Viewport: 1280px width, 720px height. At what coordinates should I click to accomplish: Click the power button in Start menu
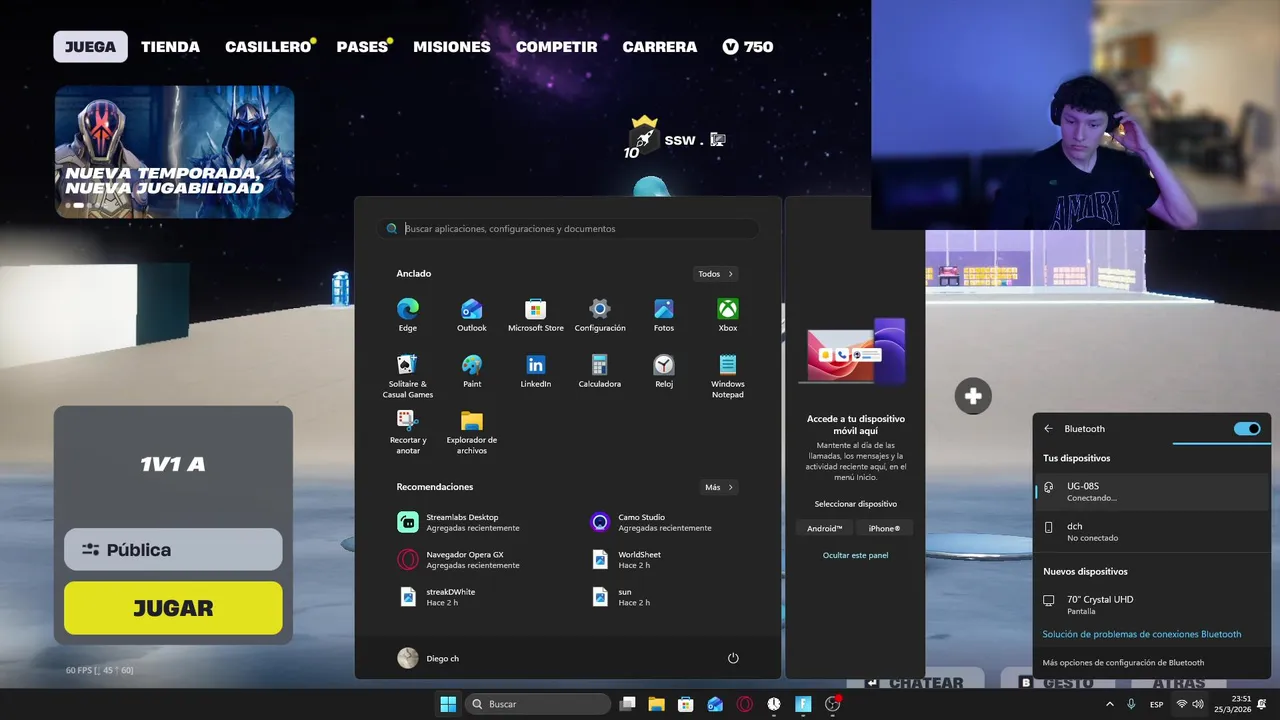coord(733,658)
